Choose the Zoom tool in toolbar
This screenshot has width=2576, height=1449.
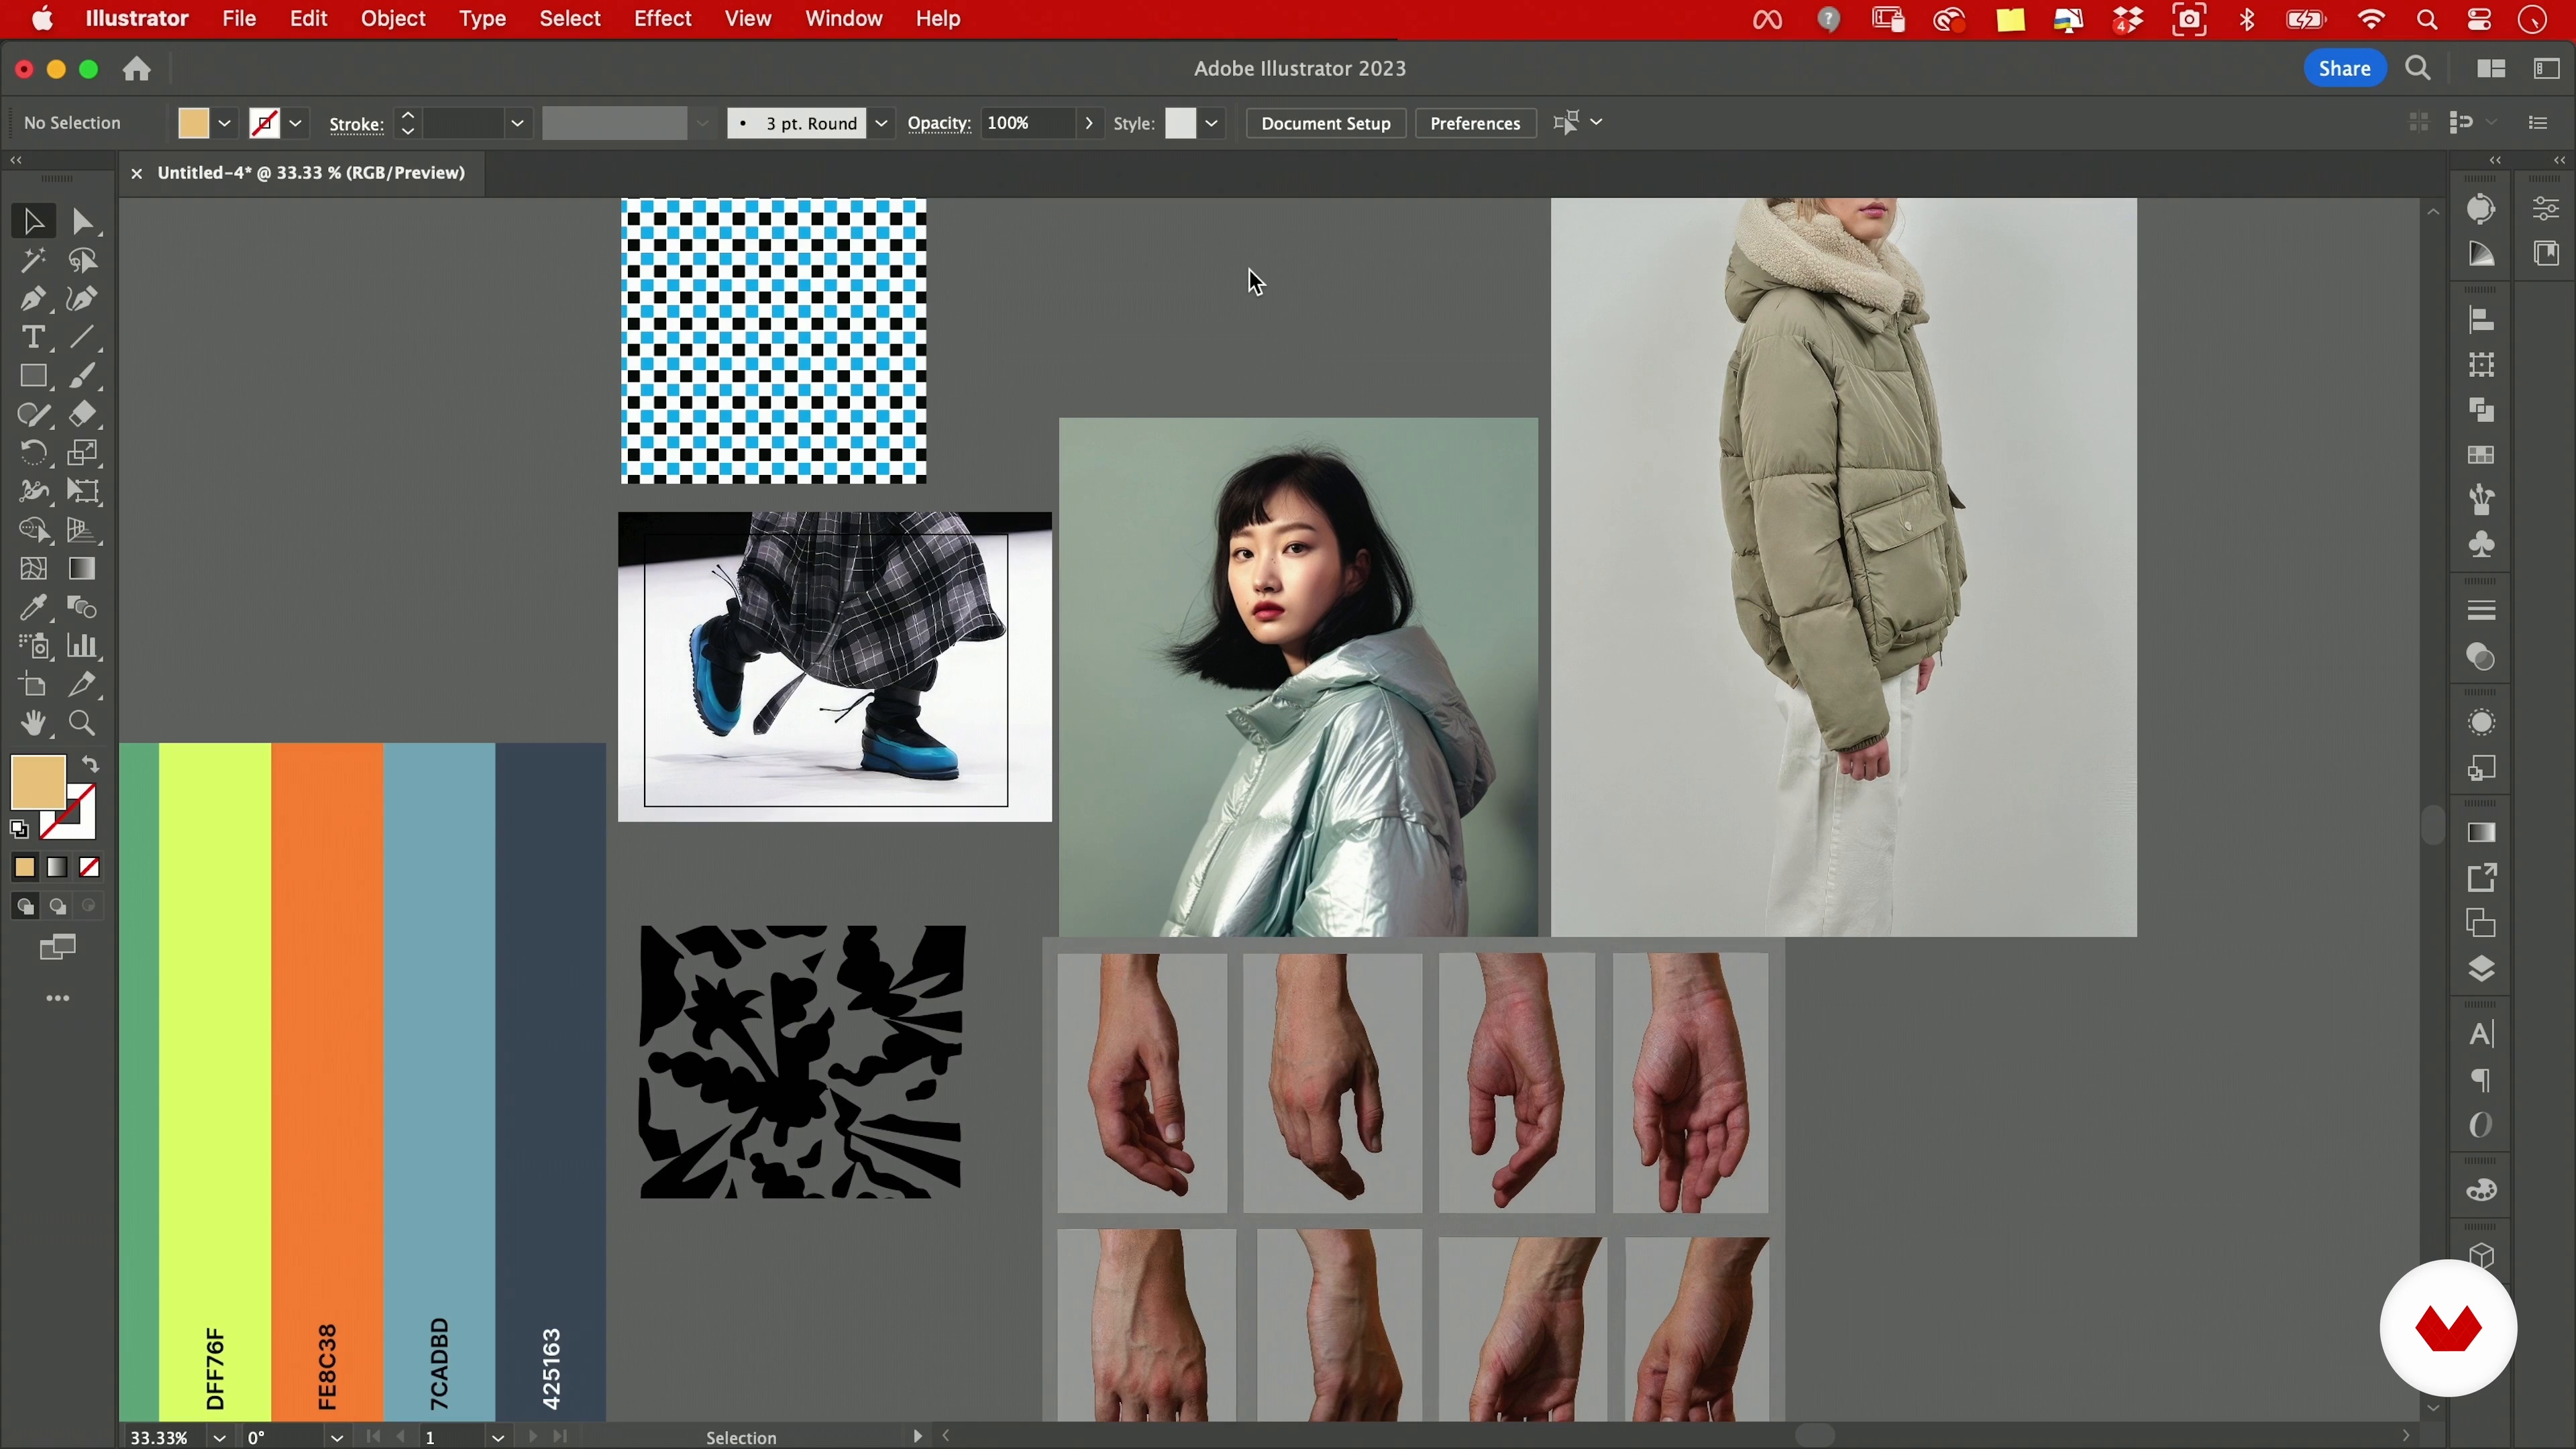[83, 724]
